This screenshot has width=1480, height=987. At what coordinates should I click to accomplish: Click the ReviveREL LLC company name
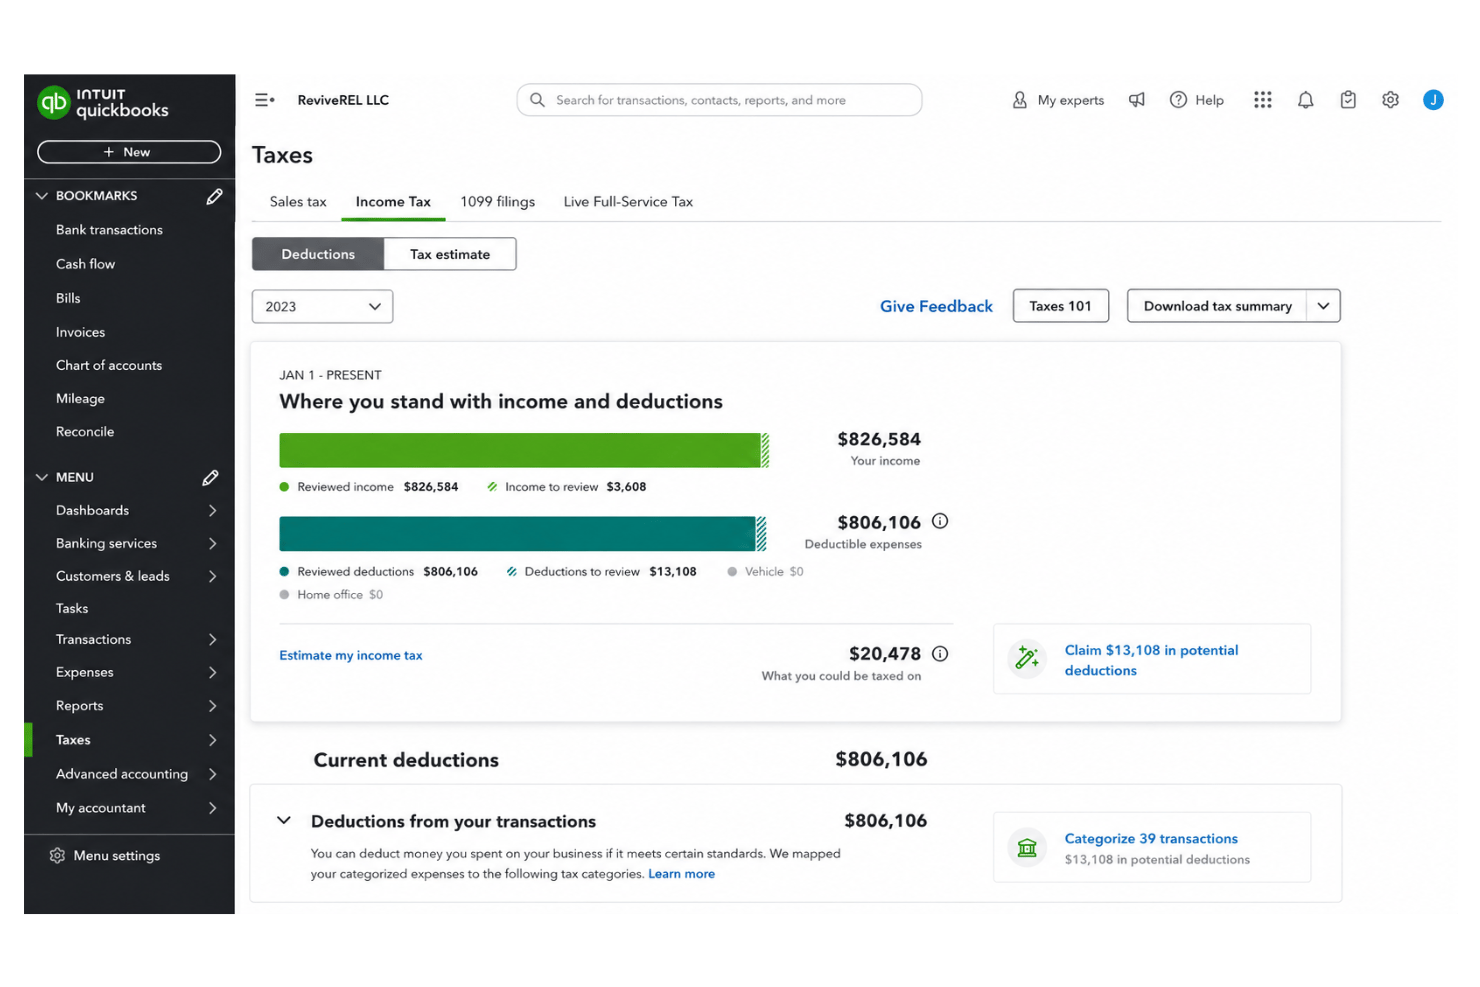343,100
